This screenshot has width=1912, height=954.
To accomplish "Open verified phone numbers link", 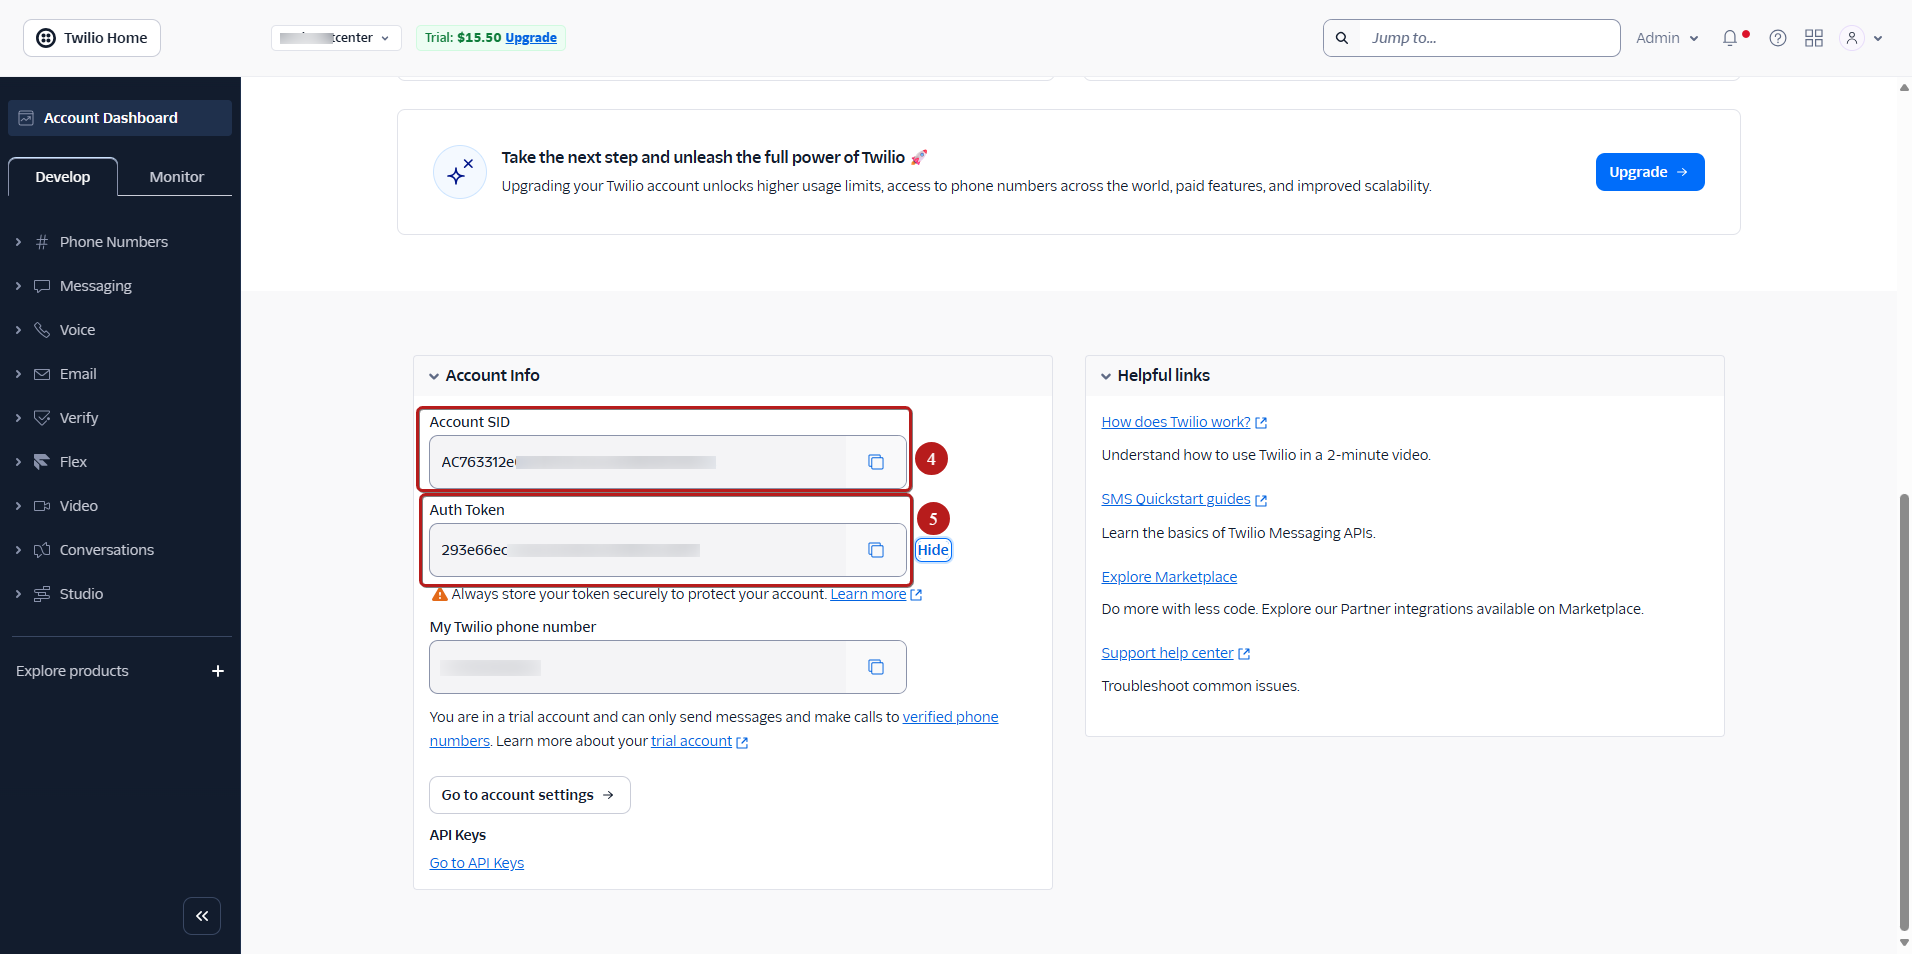I will coord(950,717).
